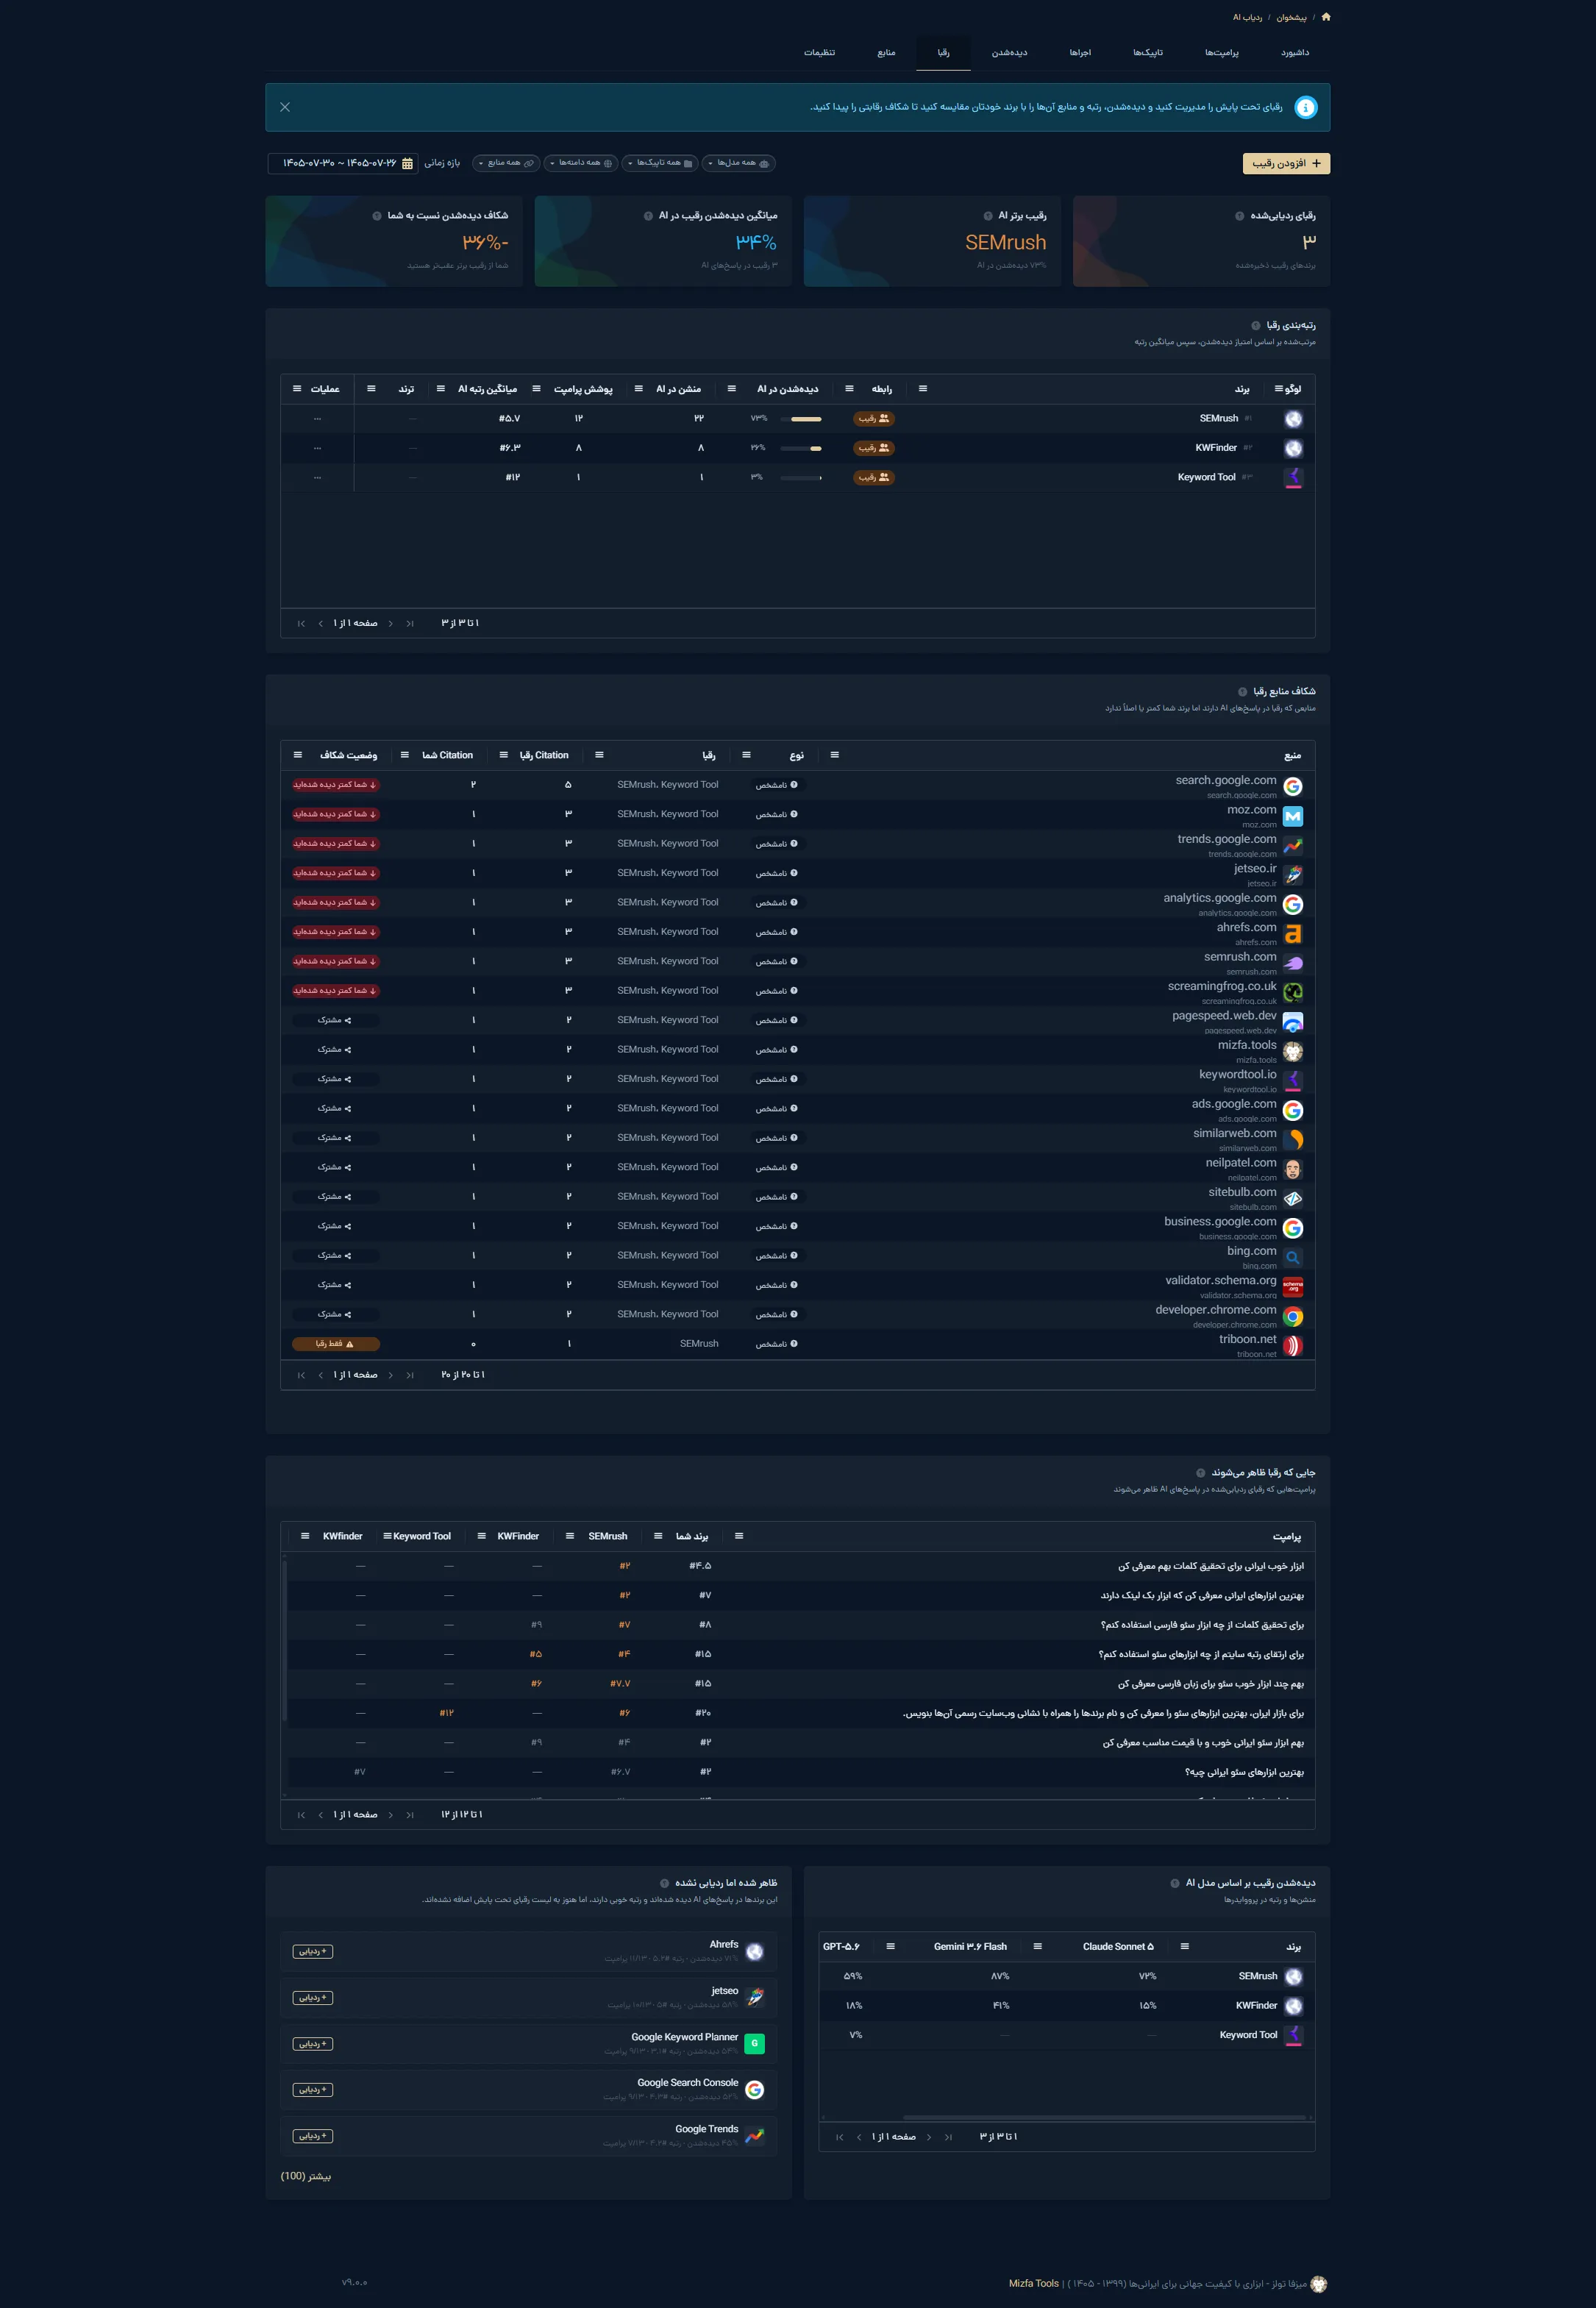Open help icon beside شکاف منابع رقبا

pos(1243,692)
